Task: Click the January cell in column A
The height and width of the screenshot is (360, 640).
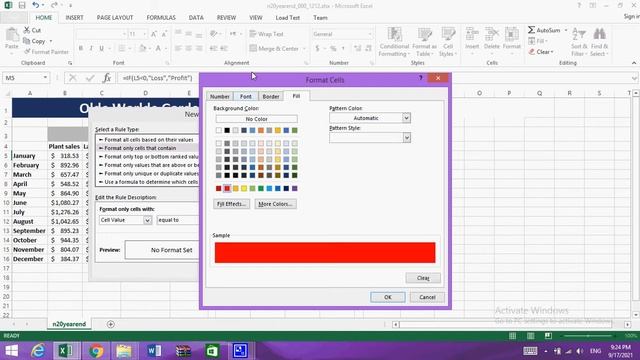Action: [x=29, y=156]
